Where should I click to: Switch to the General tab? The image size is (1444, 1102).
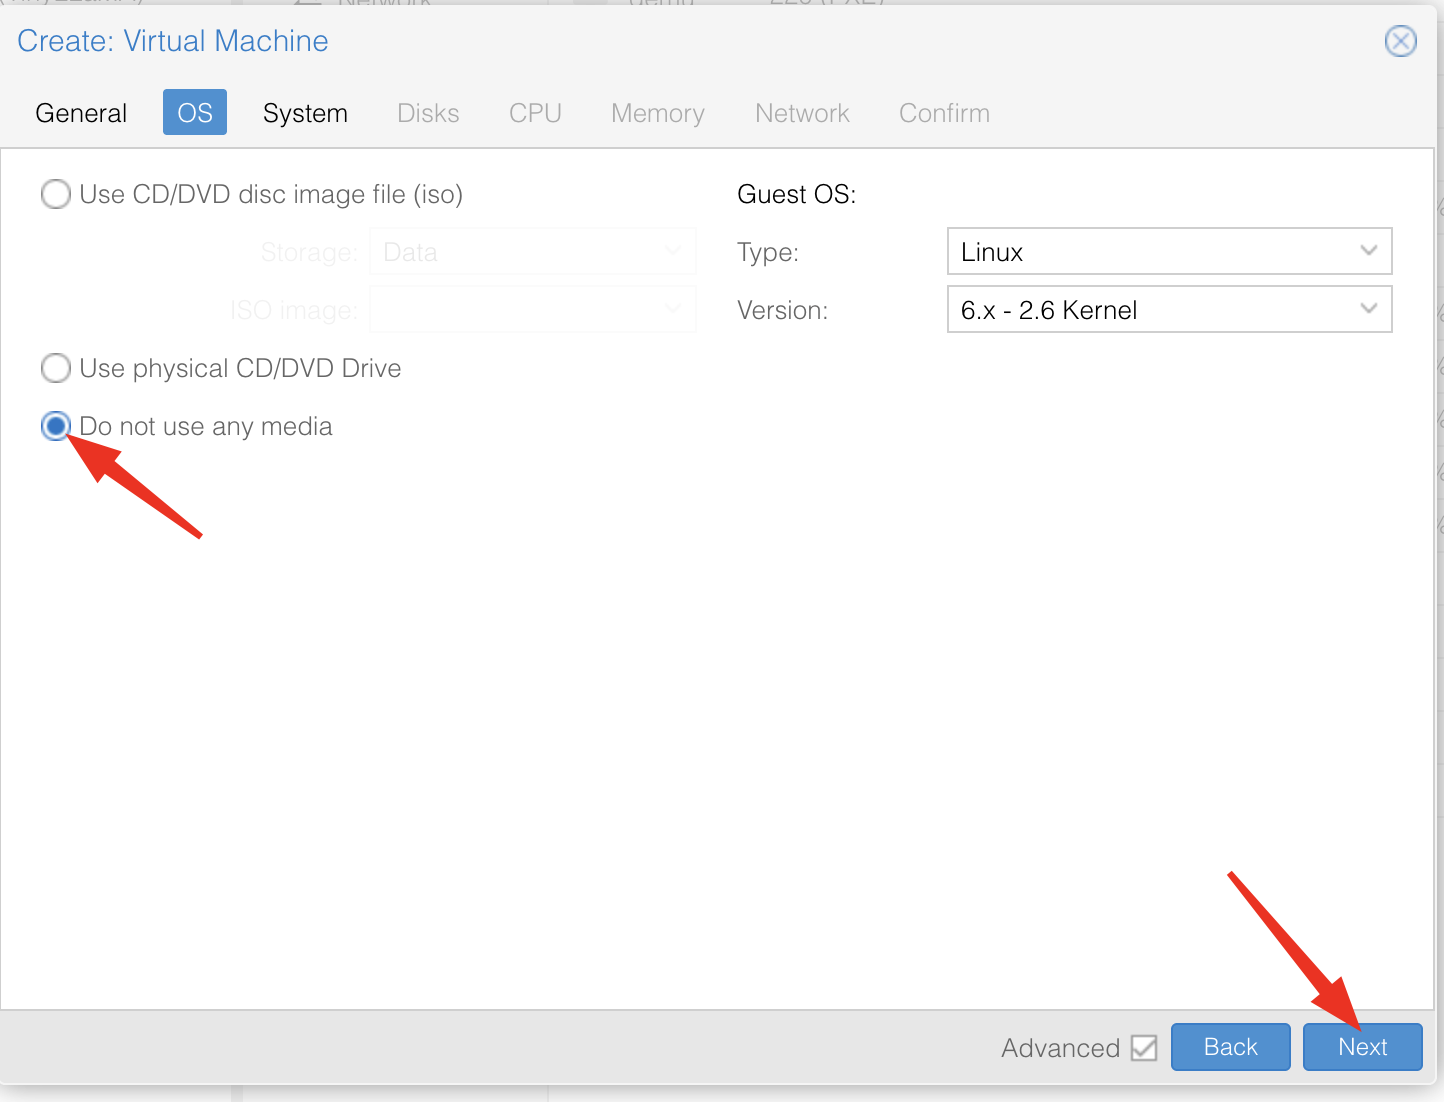[x=81, y=113]
